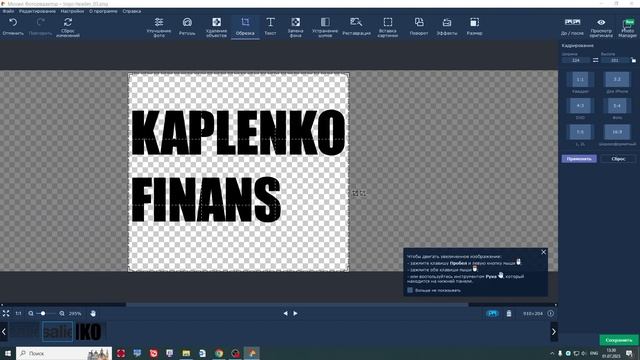Image resolution: width=640 pixels, height=360 pixels.
Task: Click the fit-to-screen icon
Action: [x=6, y=313]
